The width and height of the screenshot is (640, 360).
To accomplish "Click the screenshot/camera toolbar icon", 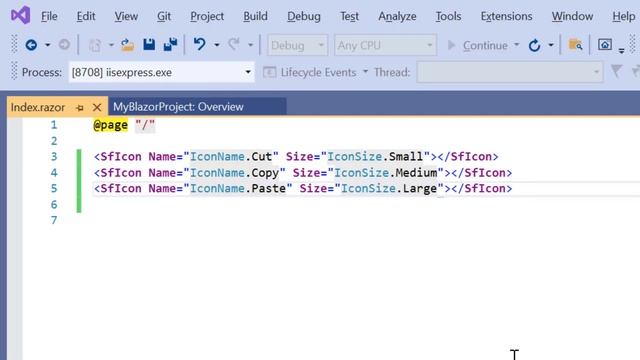I will tap(605, 44).
